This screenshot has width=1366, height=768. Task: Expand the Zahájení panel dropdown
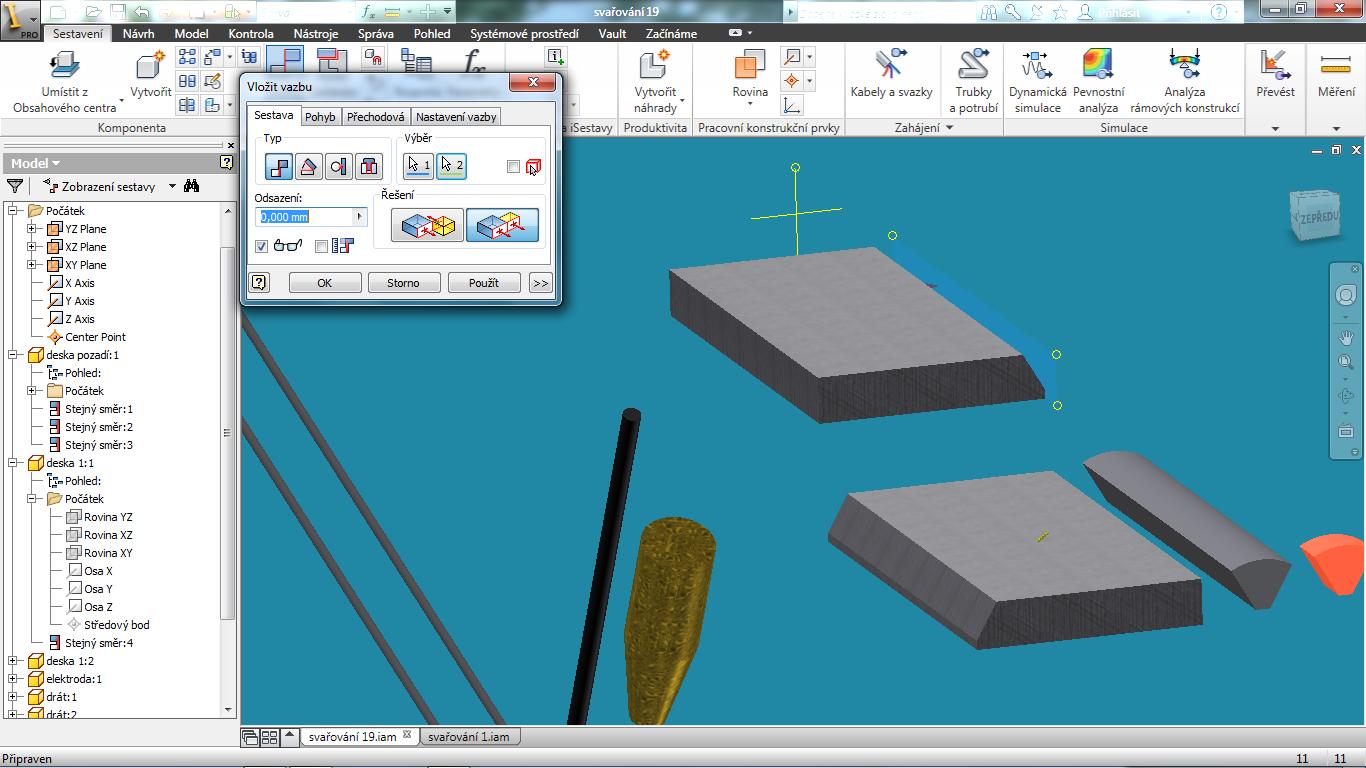click(x=949, y=128)
